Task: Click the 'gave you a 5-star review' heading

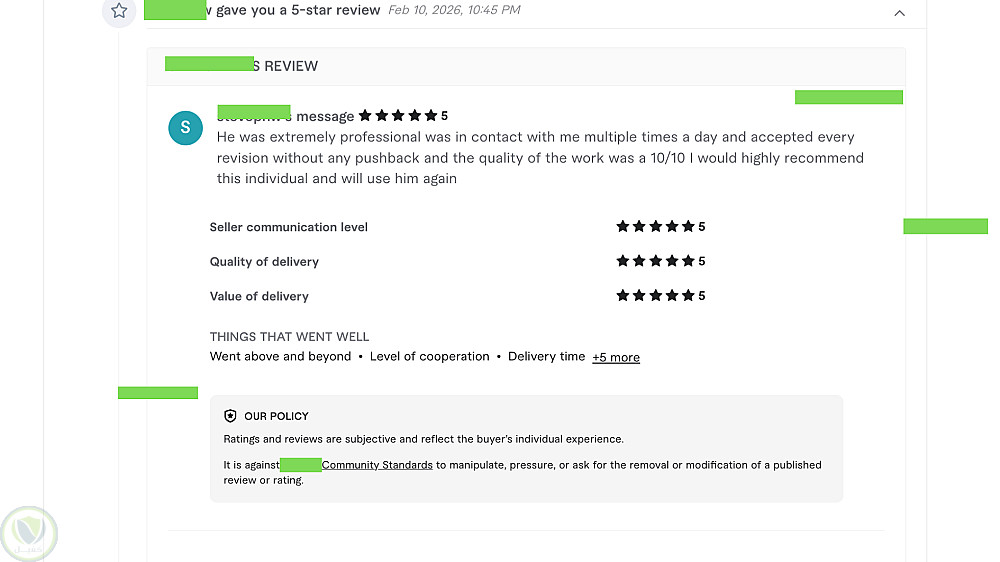Action: click(298, 10)
